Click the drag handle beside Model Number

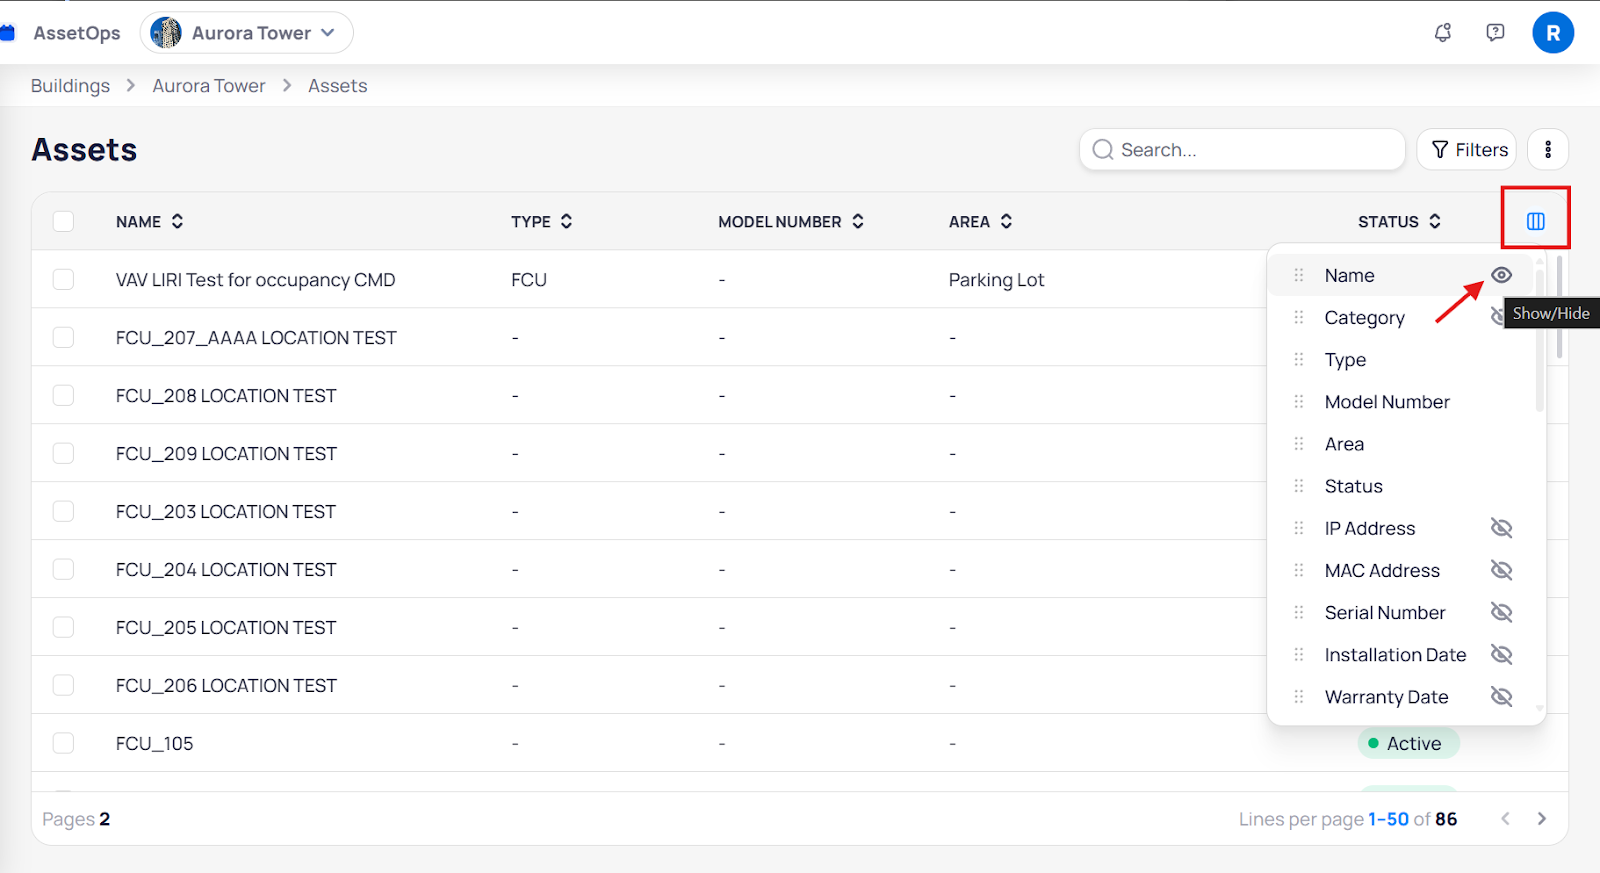click(1299, 402)
